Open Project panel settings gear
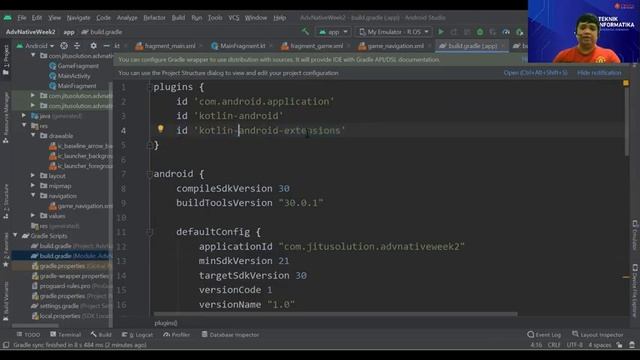The height and width of the screenshot is (360, 640). tap(93, 46)
